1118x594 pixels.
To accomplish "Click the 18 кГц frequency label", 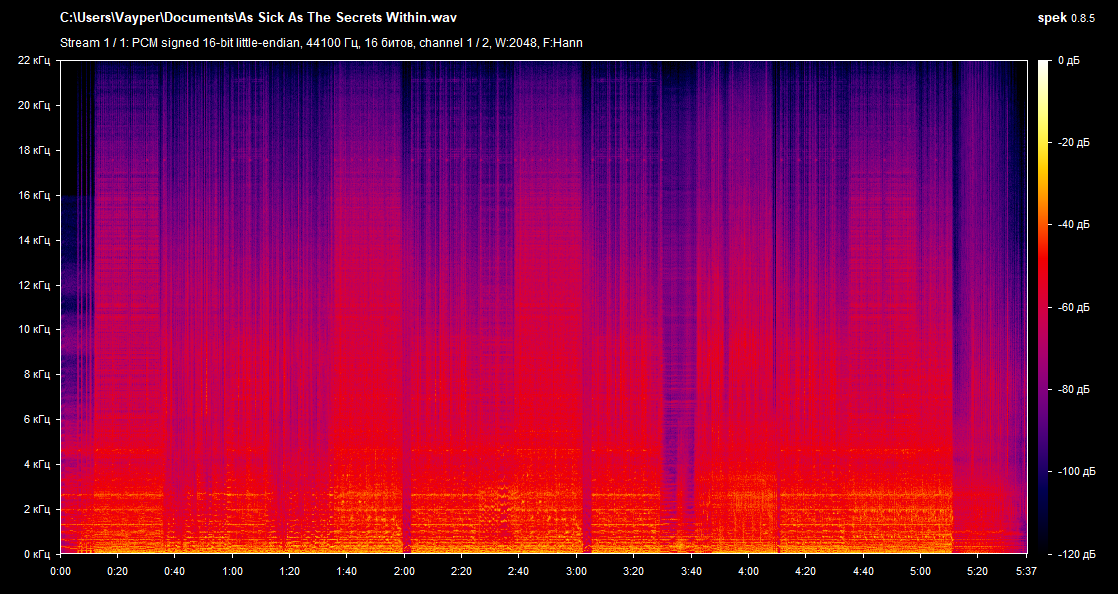I will (x=34, y=150).
